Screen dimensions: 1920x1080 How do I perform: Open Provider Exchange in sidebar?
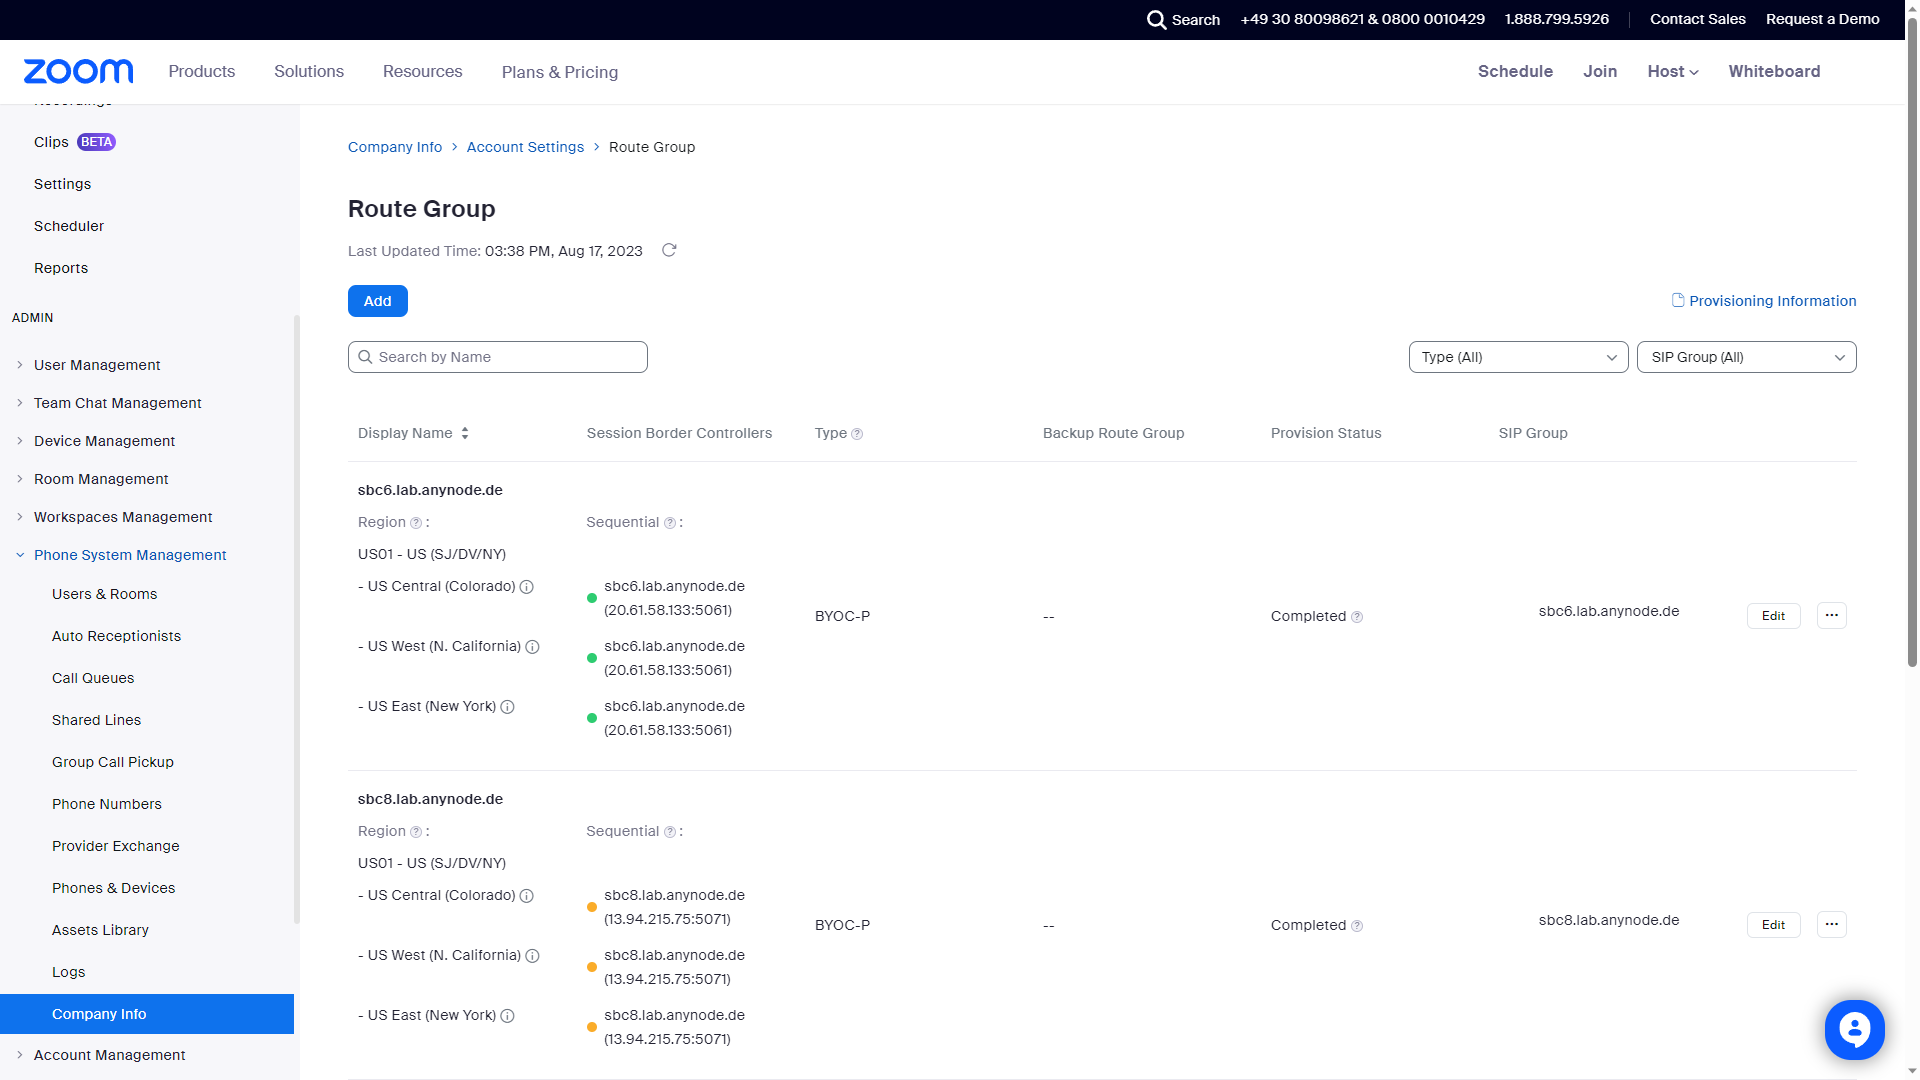pyautogui.click(x=116, y=846)
